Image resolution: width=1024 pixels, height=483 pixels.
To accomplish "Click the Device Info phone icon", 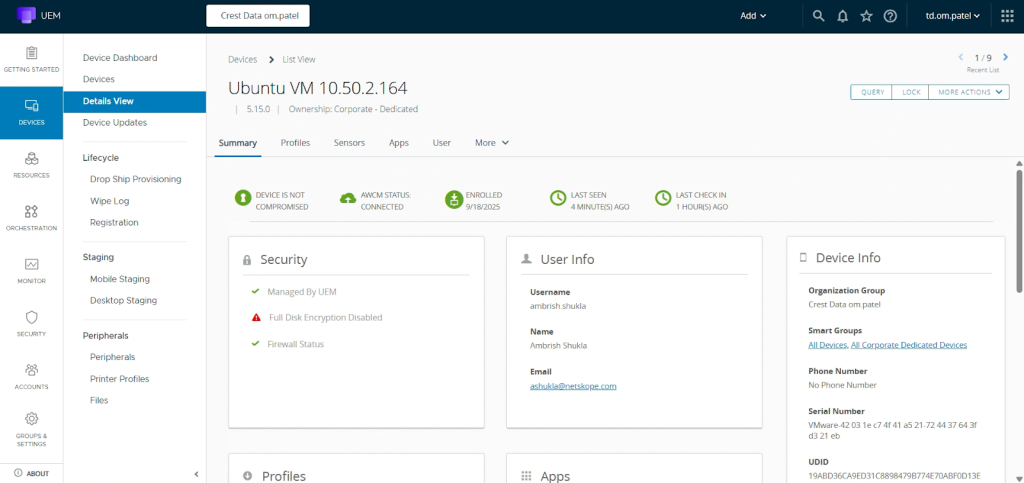I will coord(803,258).
